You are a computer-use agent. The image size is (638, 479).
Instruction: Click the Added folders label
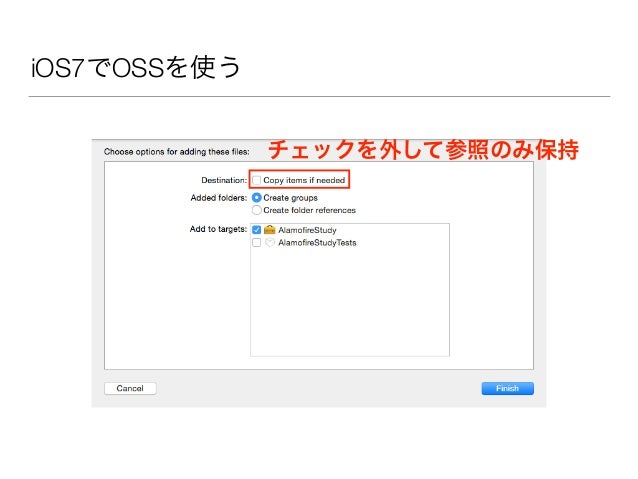219,198
